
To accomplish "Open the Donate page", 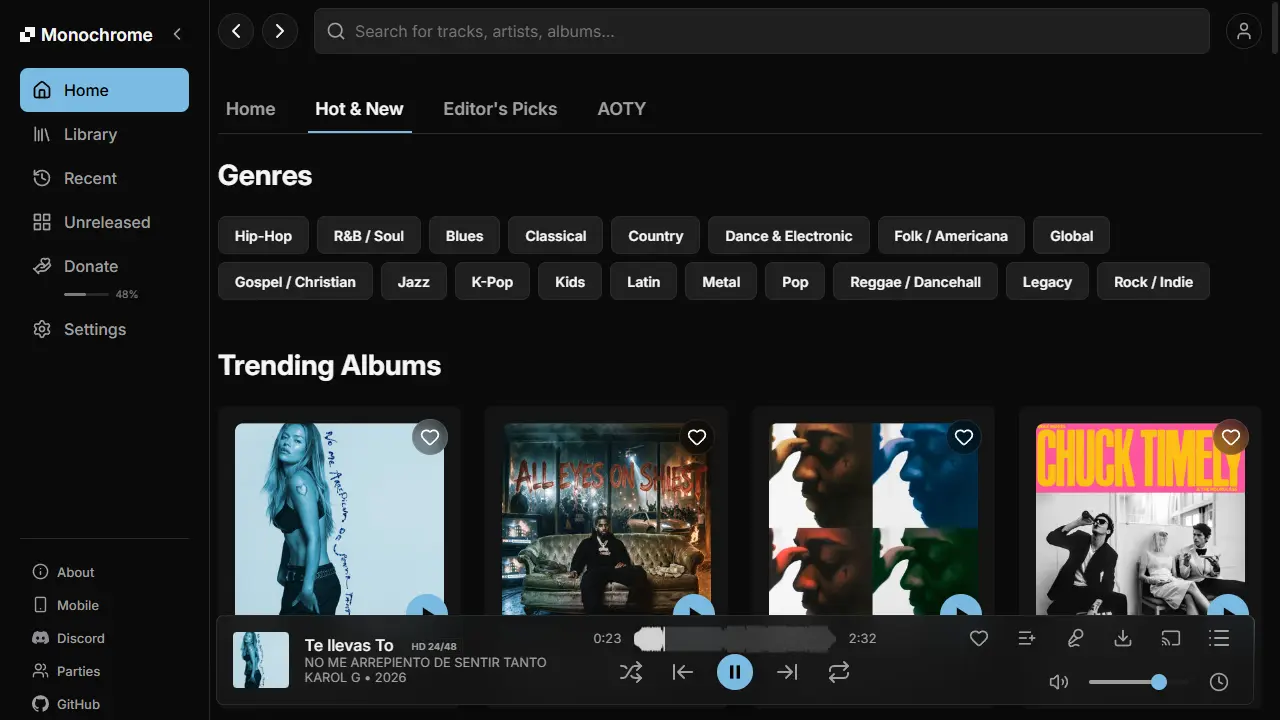I will point(104,266).
